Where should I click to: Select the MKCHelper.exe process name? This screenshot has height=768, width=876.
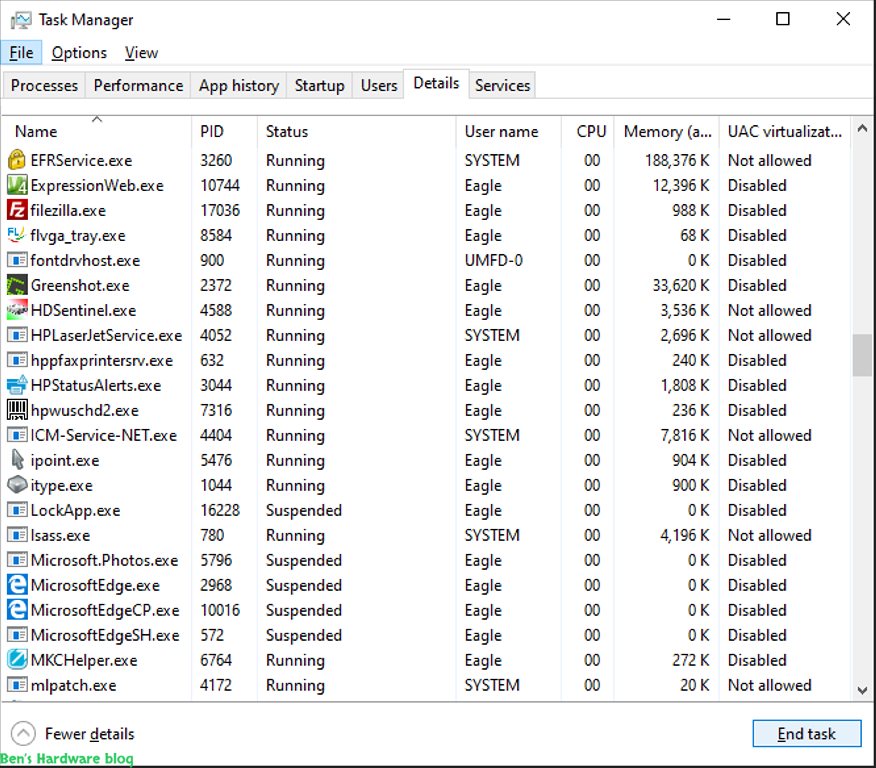pyautogui.click(x=84, y=660)
